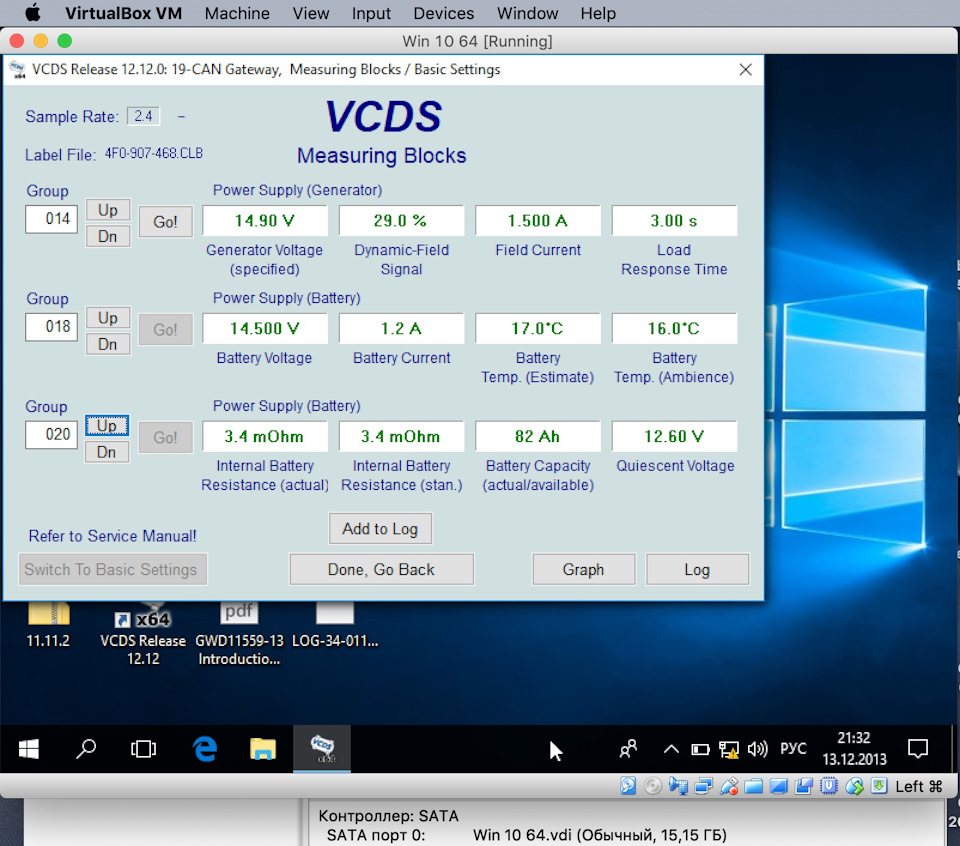Viewport: 960px width, 846px height.
Task: Click the VCDS app icon on taskbar
Action: pos(322,748)
